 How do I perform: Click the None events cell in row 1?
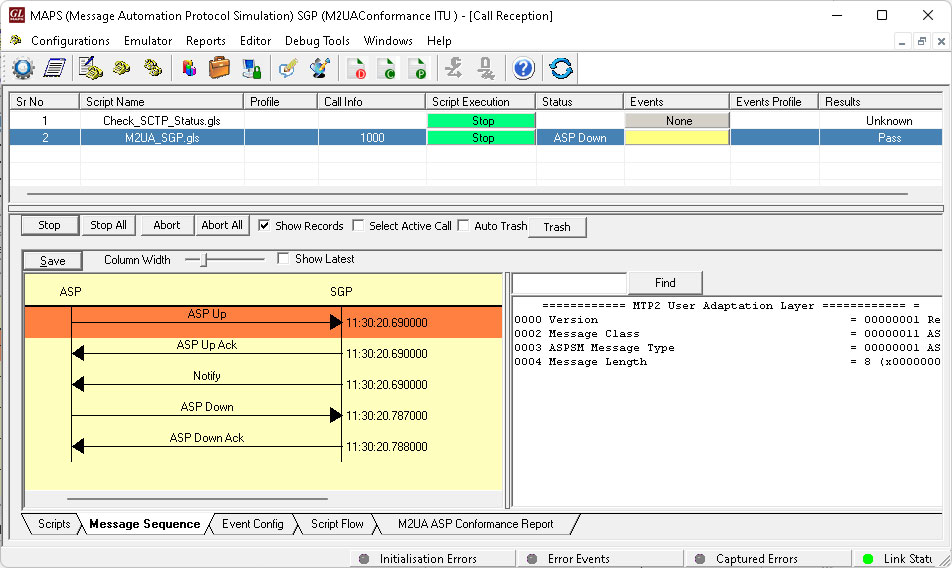pos(677,121)
